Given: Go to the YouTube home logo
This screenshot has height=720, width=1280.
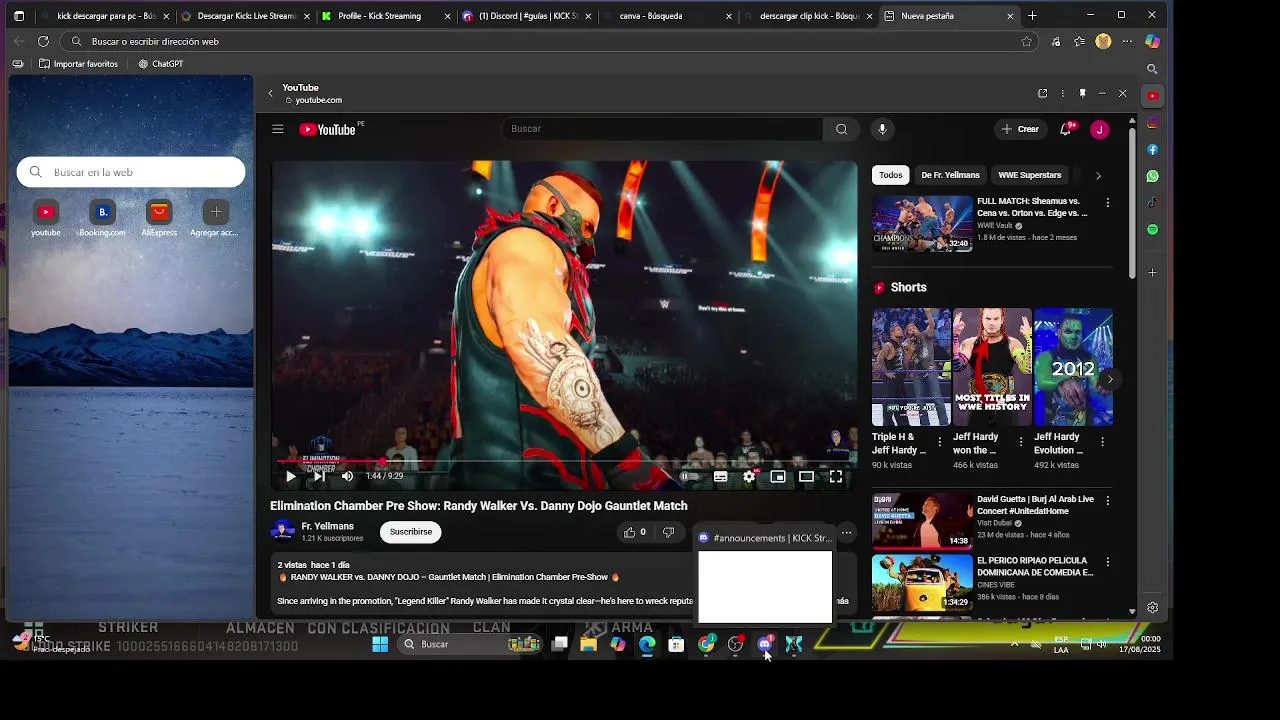Looking at the screenshot, I should pyautogui.click(x=328, y=129).
